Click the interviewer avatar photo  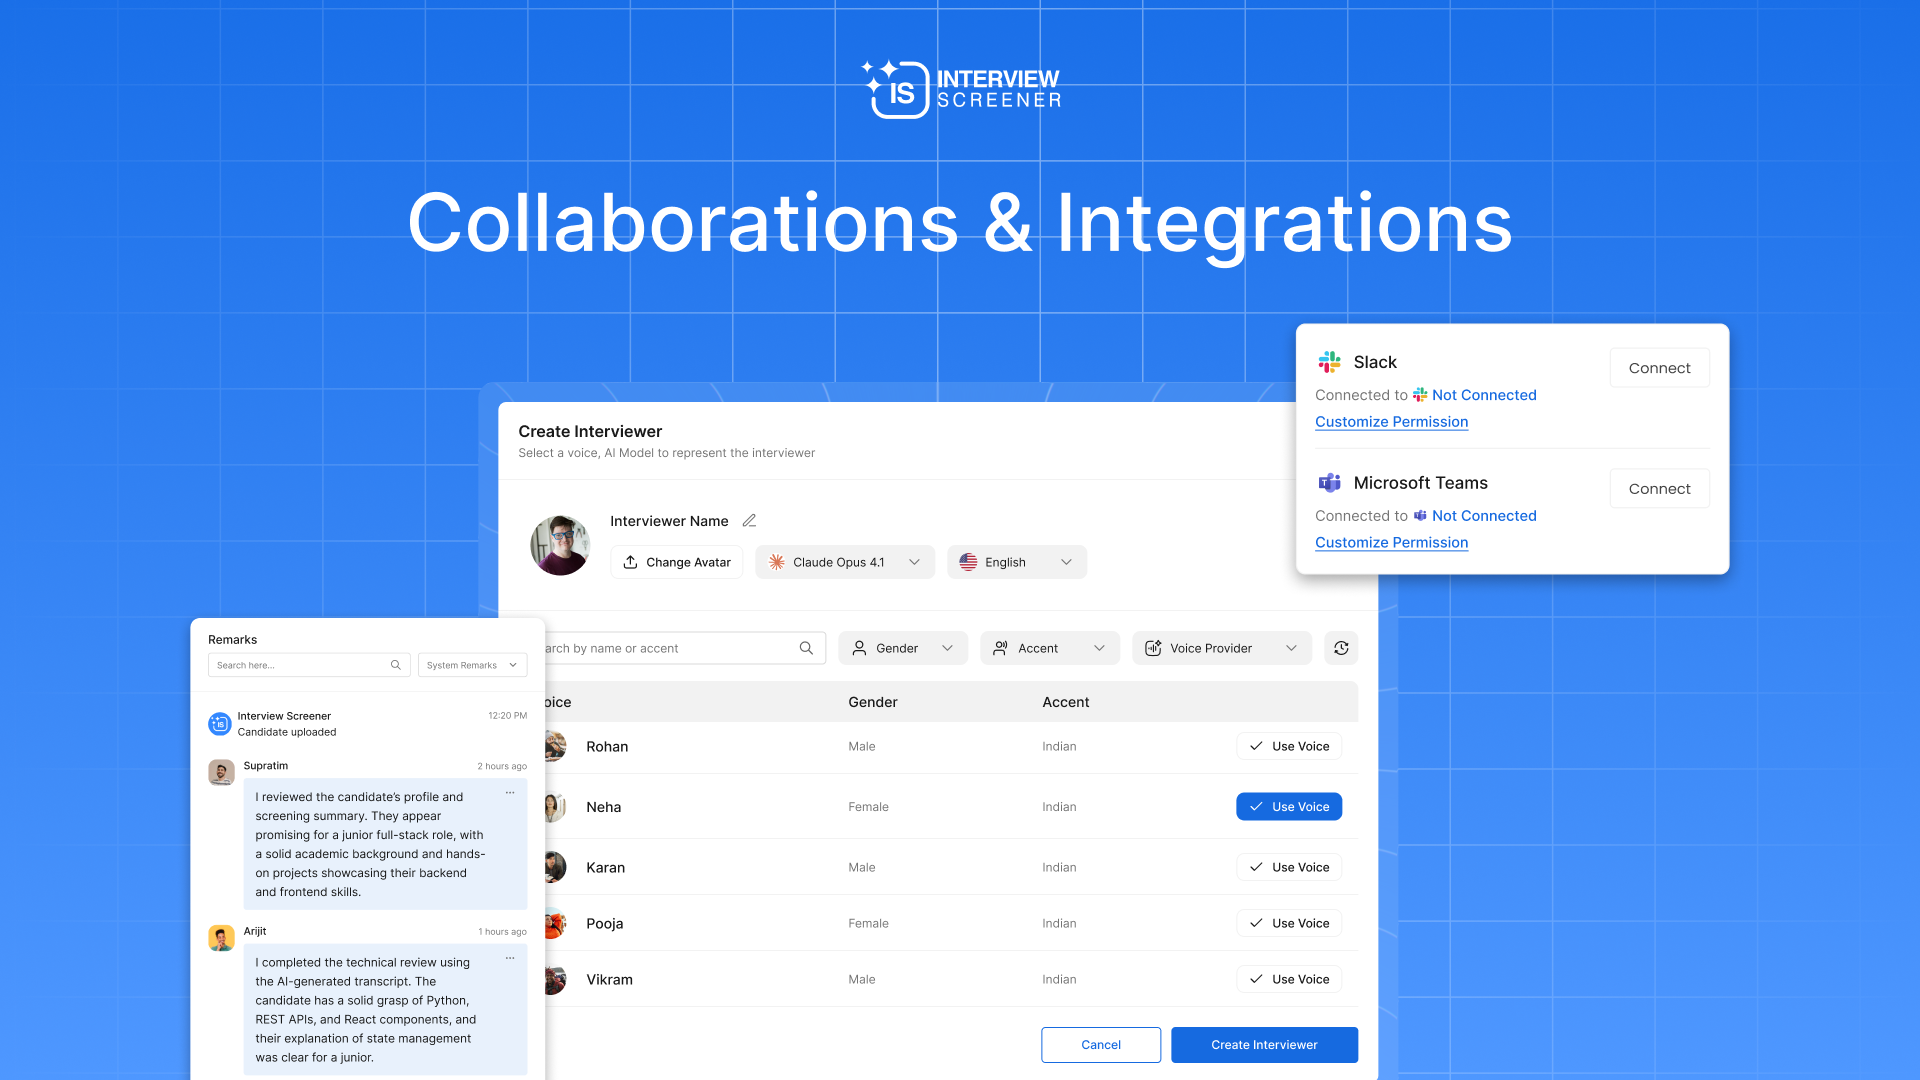click(x=560, y=545)
